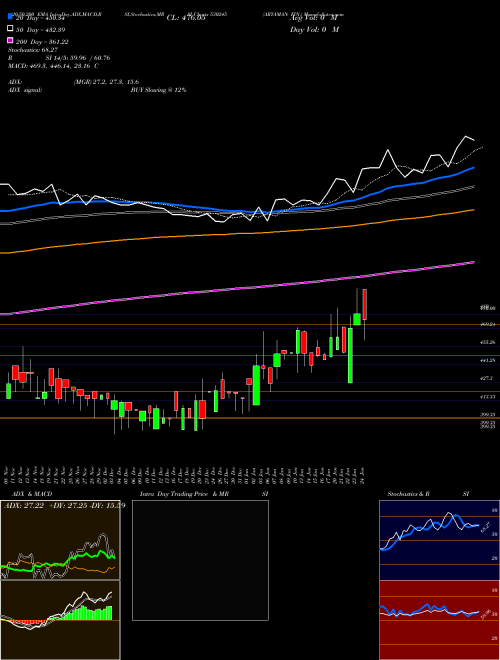Click the MACD values line '469.3, 446.14, 23.16'
The width and height of the screenshot is (500, 660).
click(x=65, y=66)
